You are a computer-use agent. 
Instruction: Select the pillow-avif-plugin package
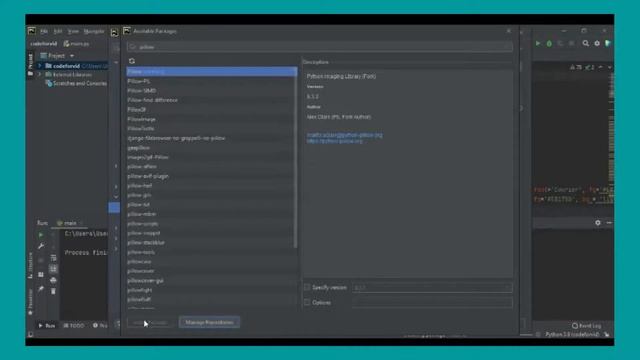211,176
